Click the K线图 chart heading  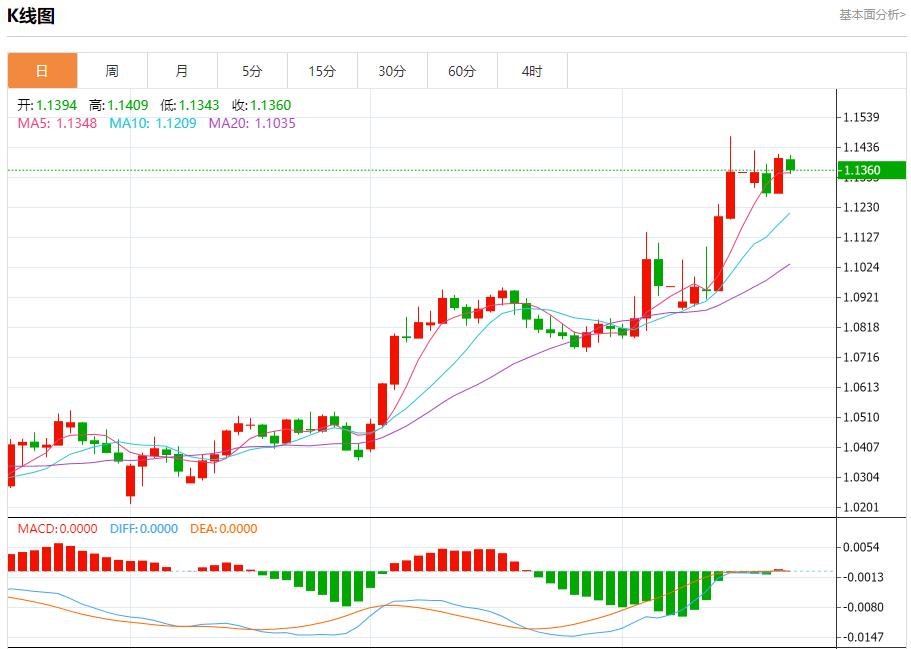28,15
